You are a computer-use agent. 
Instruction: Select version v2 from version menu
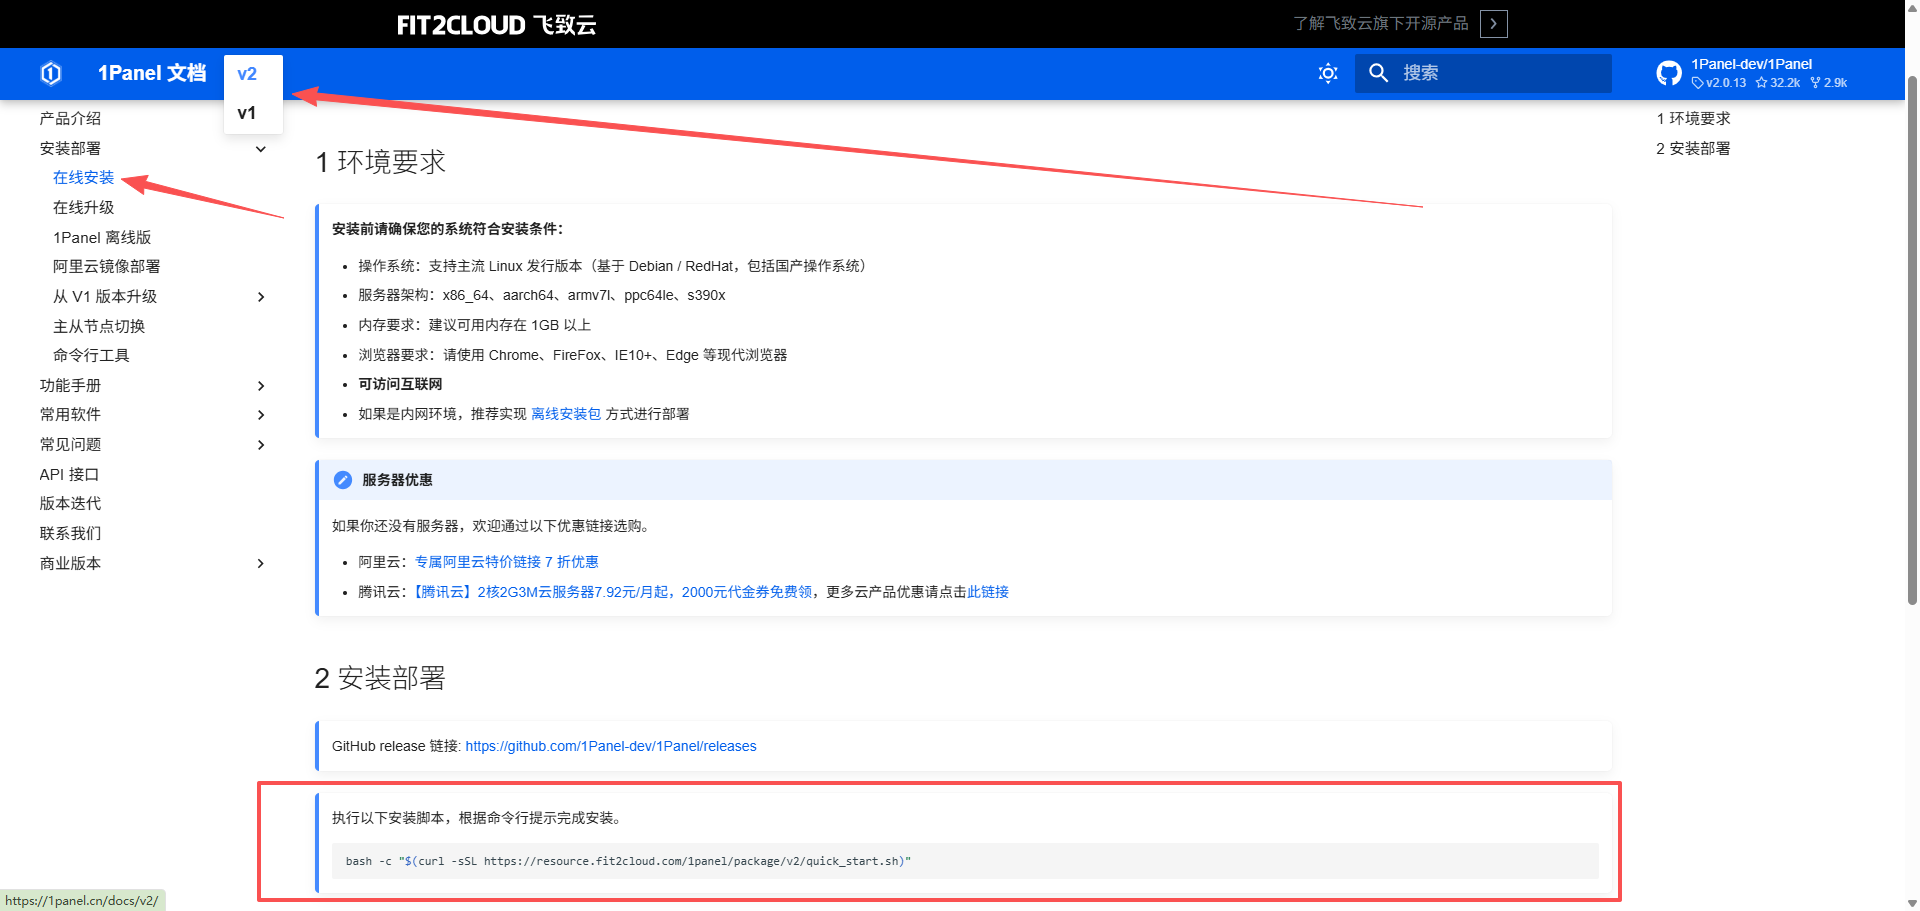247,74
